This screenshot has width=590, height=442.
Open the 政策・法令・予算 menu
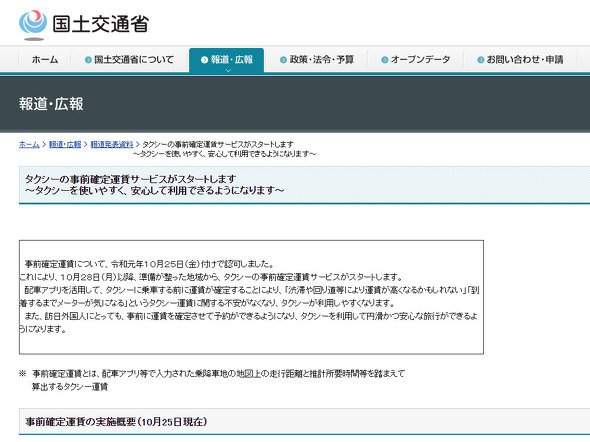click(317, 59)
